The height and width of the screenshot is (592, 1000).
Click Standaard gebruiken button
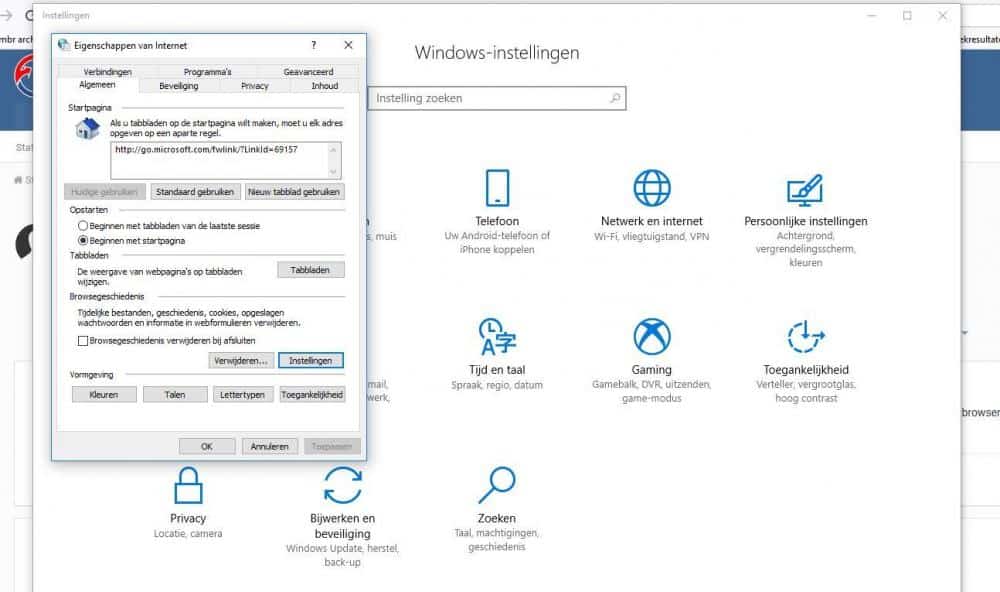(195, 192)
